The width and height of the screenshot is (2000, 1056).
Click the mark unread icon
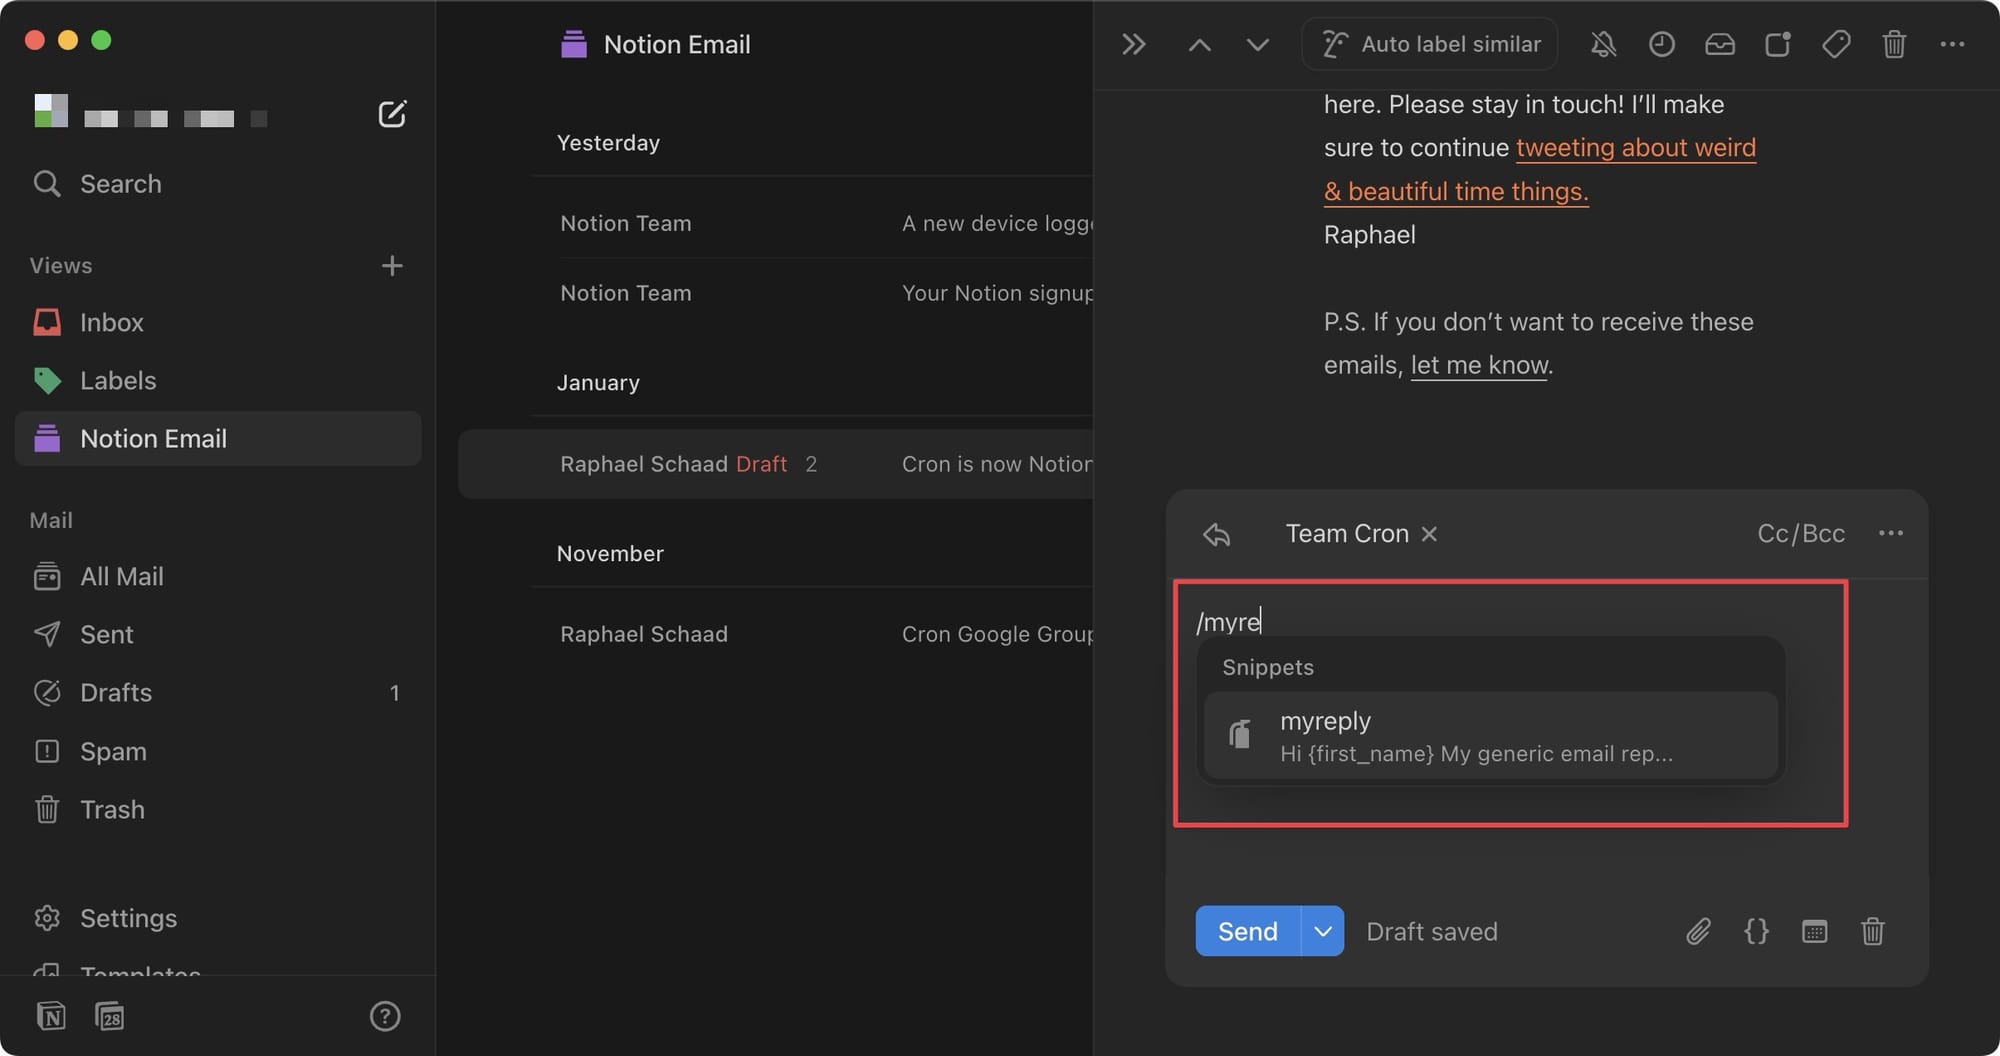point(1777,44)
